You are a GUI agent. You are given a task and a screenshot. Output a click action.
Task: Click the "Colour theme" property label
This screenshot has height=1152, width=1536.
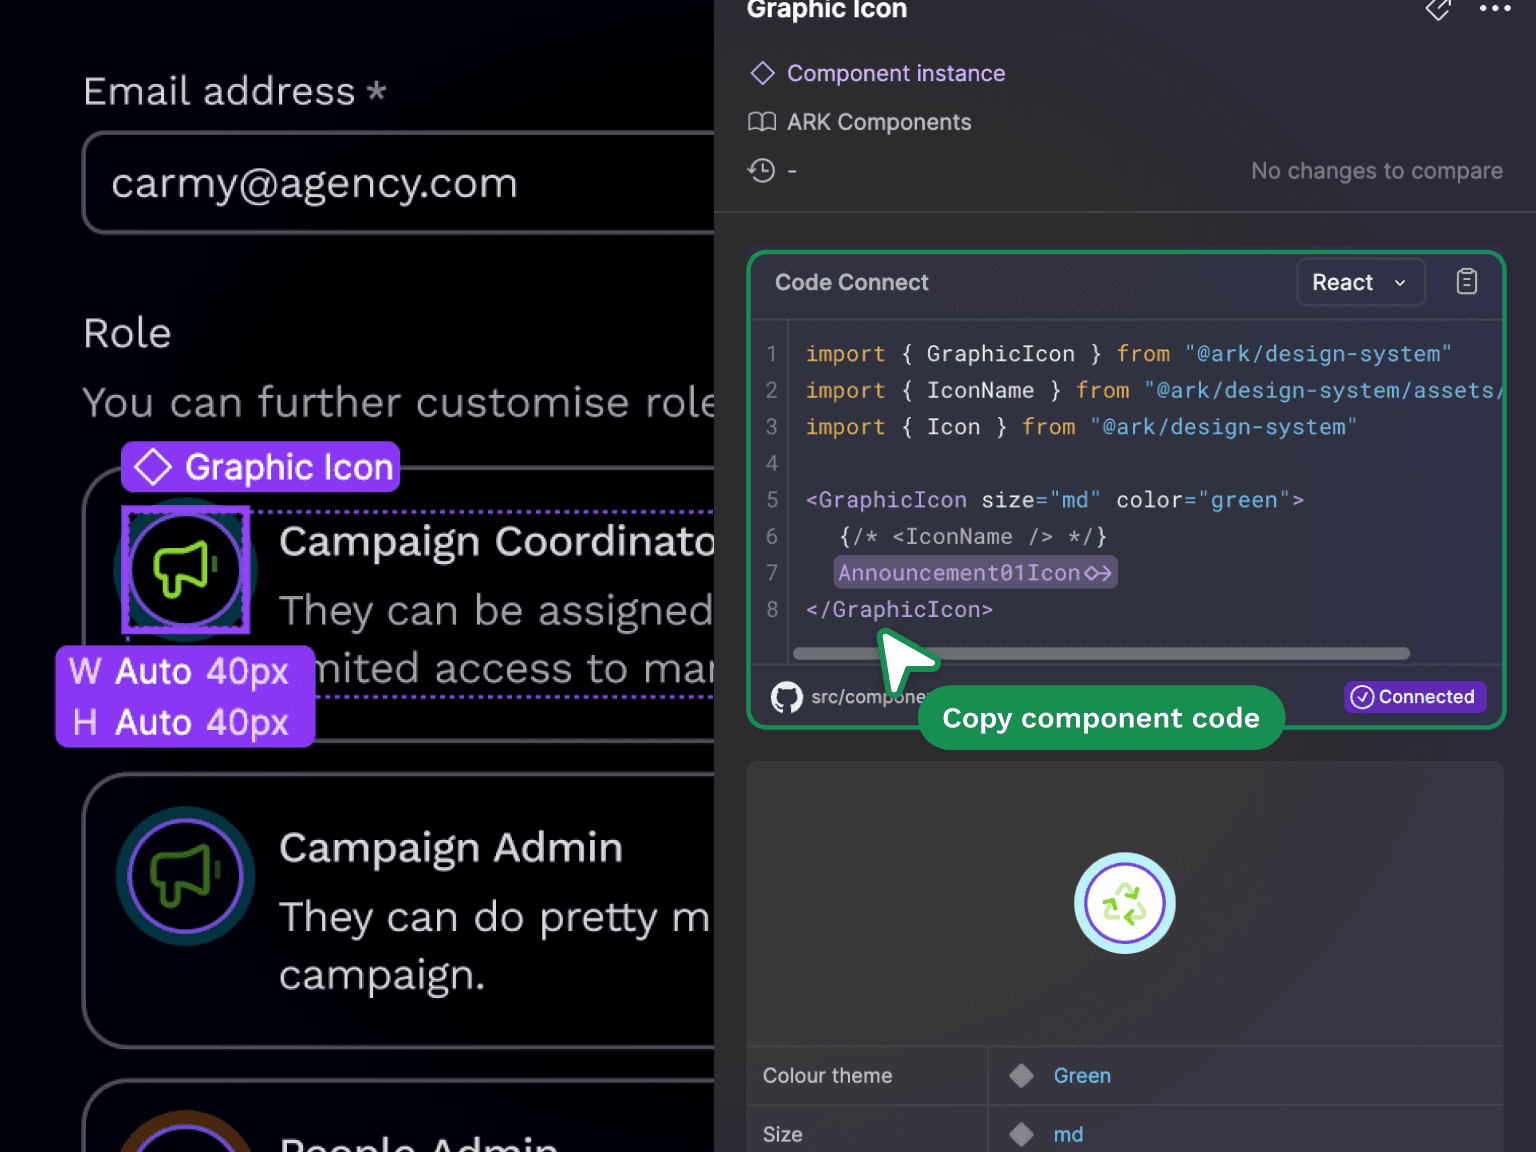pos(827,1076)
